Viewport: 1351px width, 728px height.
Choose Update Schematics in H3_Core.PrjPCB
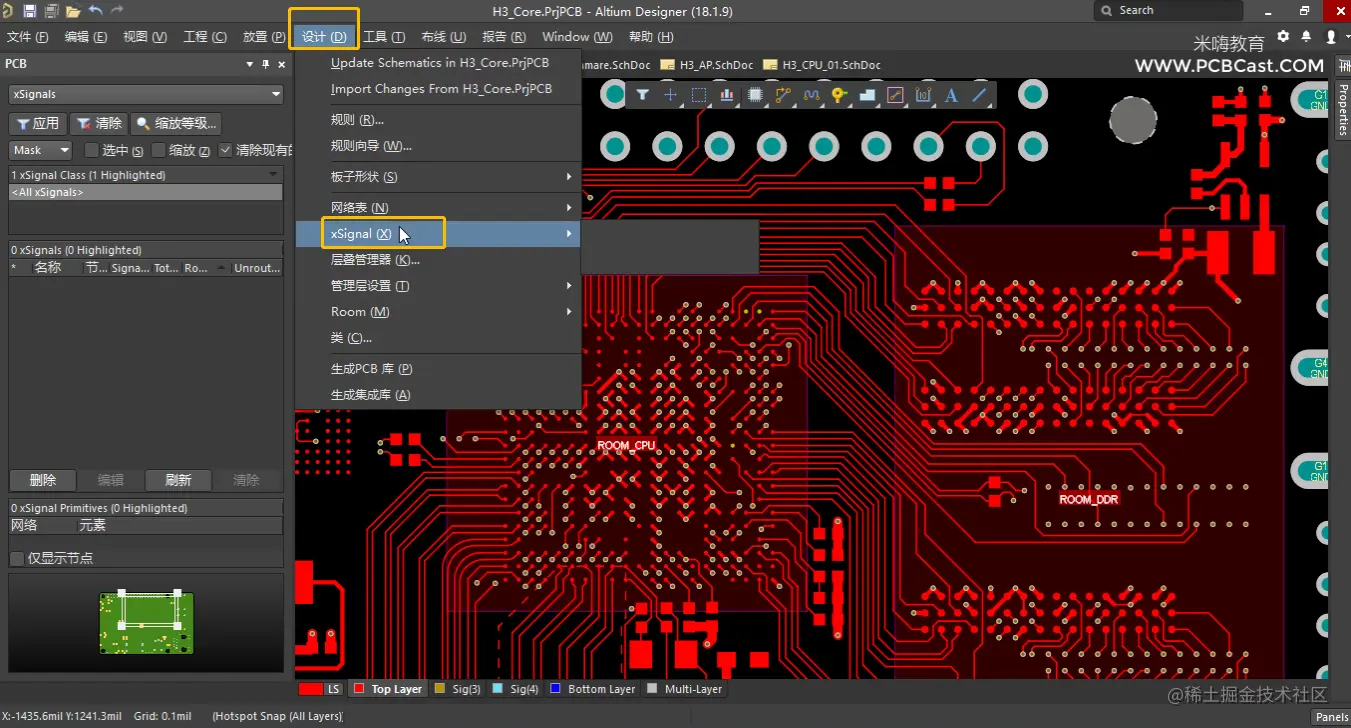coord(438,63)
